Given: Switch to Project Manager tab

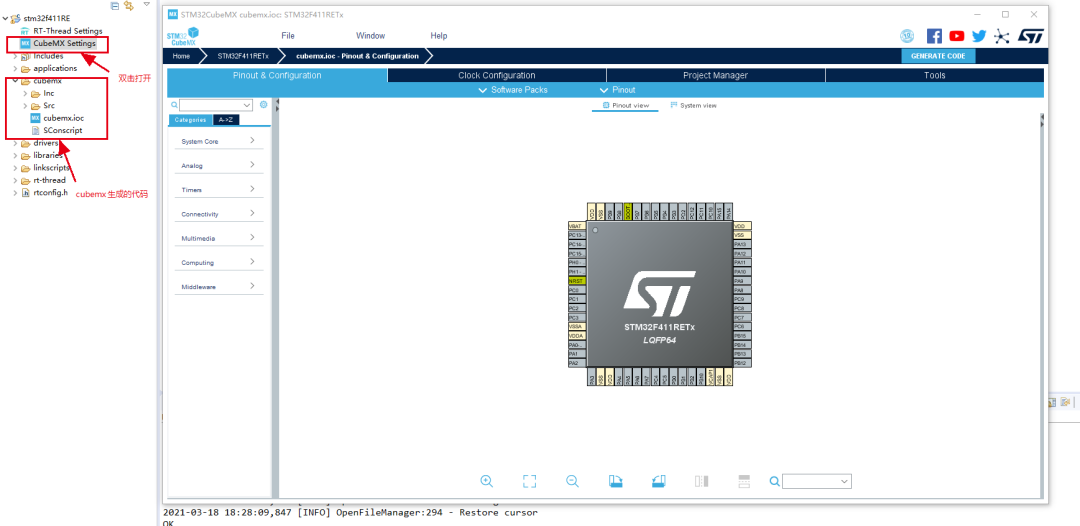Looking at the screenshot, I should pyautogui.click(x=715, y=76).
